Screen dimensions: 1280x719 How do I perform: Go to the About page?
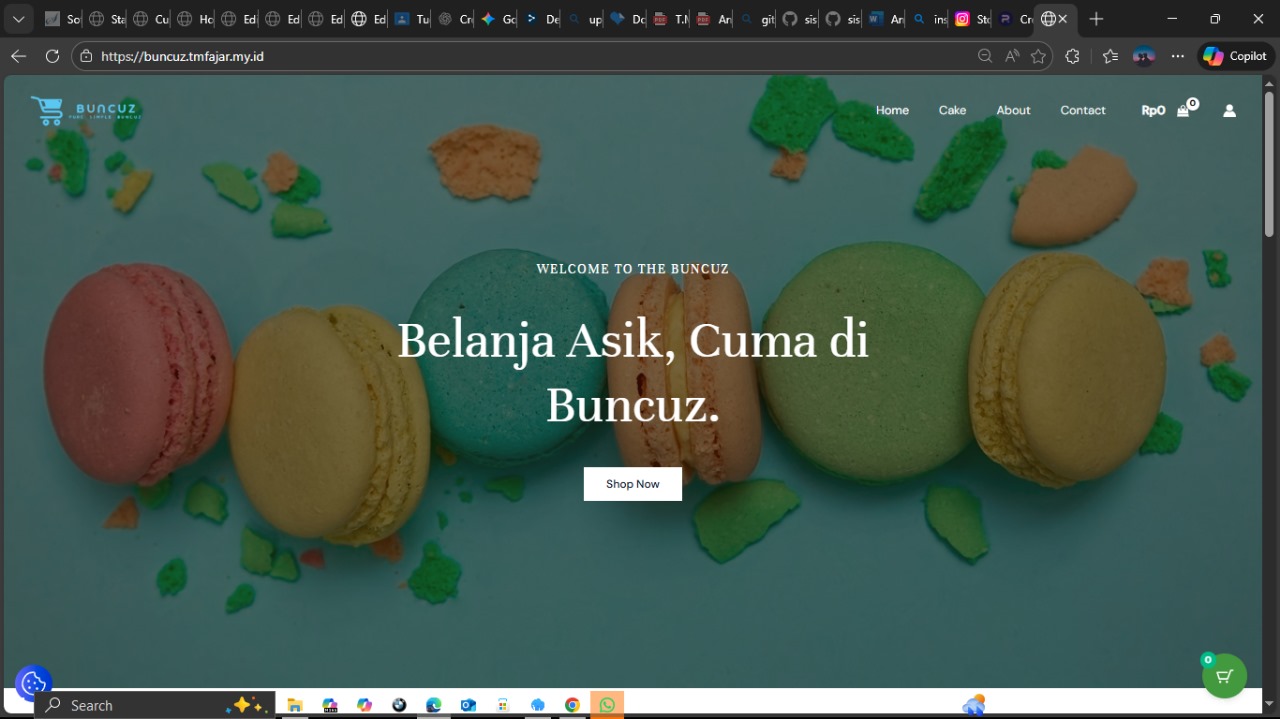[1013, 110]
